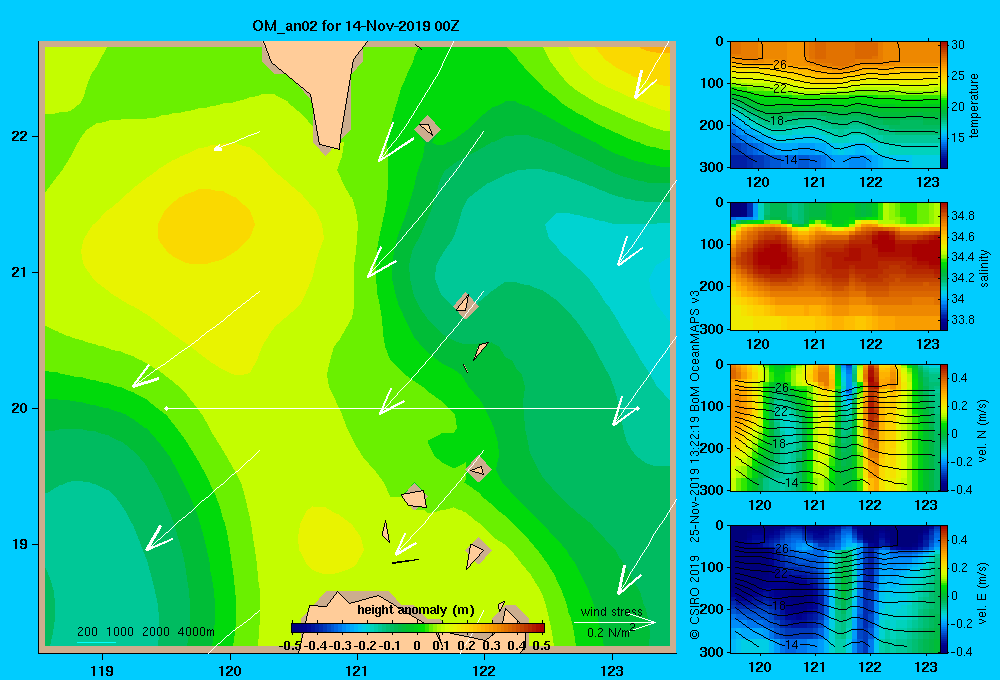The image size is (1000, 680).
Task: Open the salinity section panel
Action: coord(834,267)
